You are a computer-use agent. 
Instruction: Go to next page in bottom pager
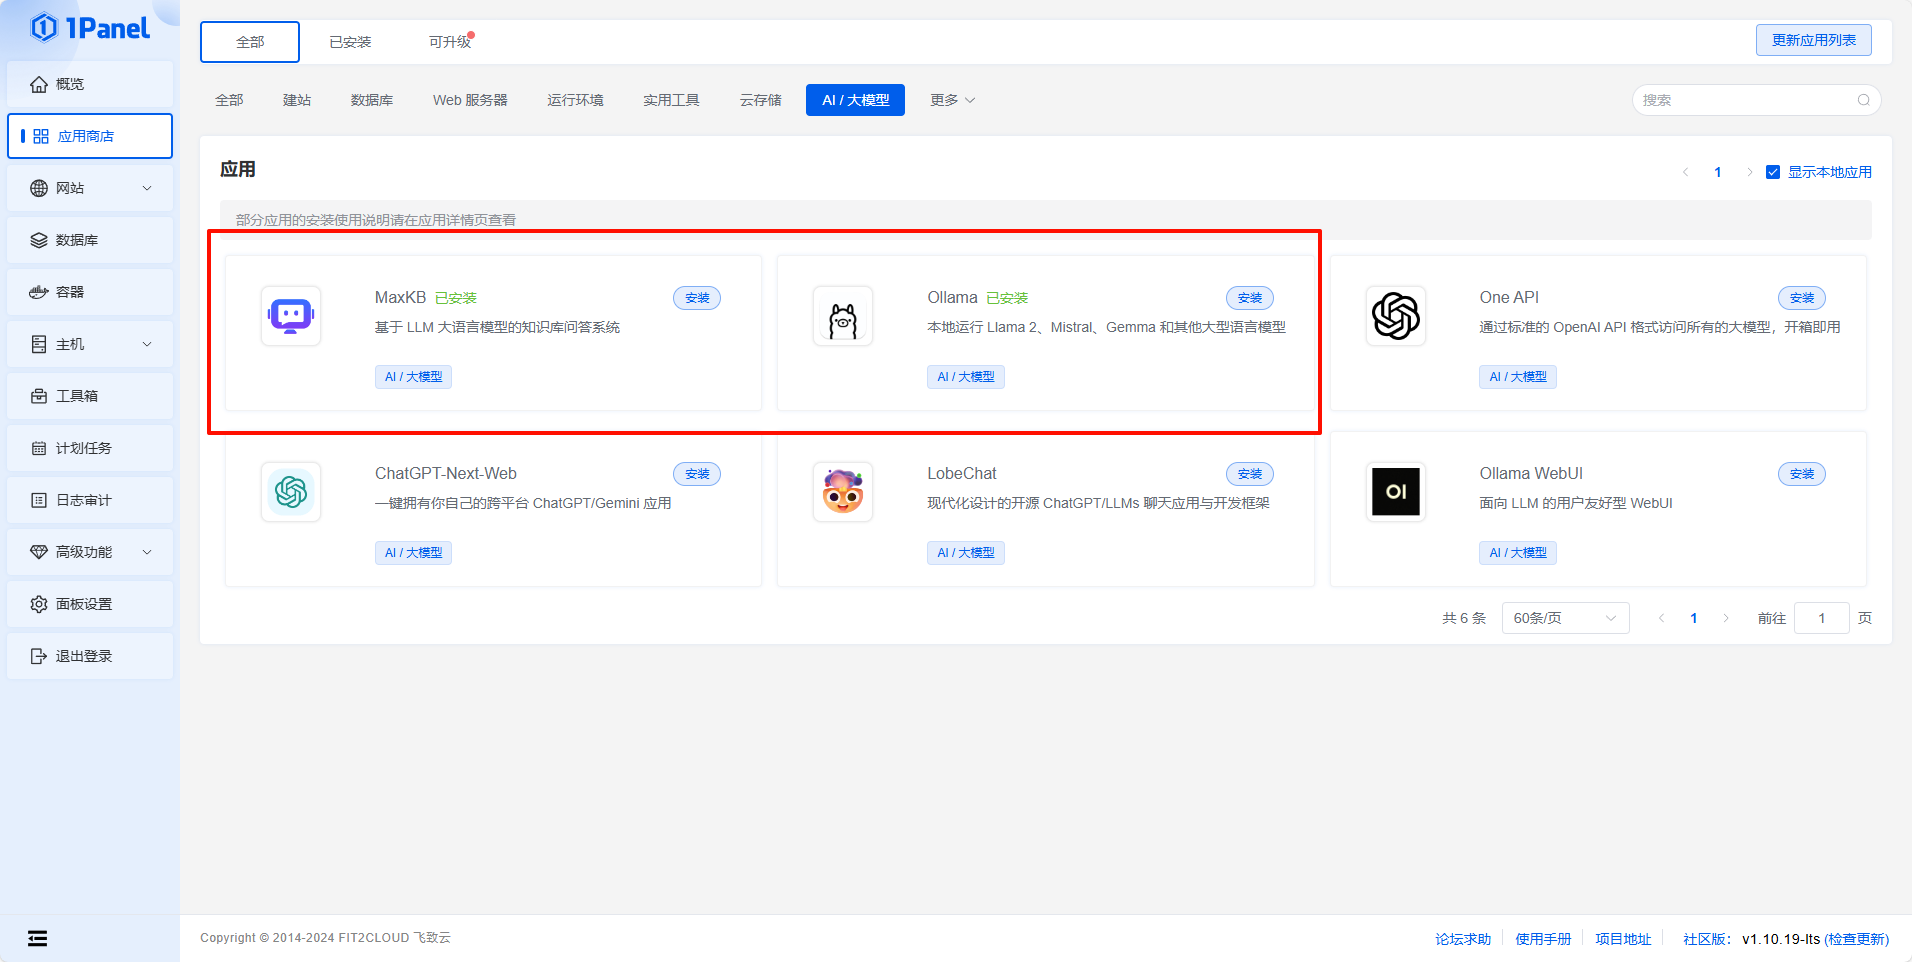pyautogui.click(x=1726, y=618)
